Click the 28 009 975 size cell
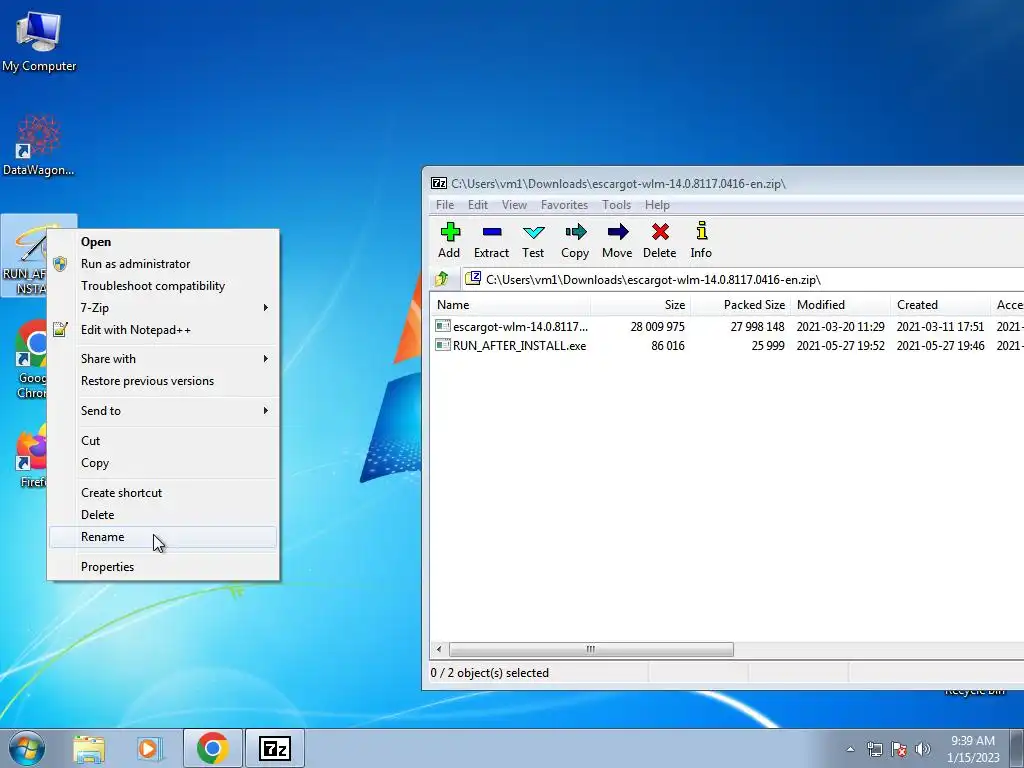The image size is (1024, 768). (x=658, y=327)
